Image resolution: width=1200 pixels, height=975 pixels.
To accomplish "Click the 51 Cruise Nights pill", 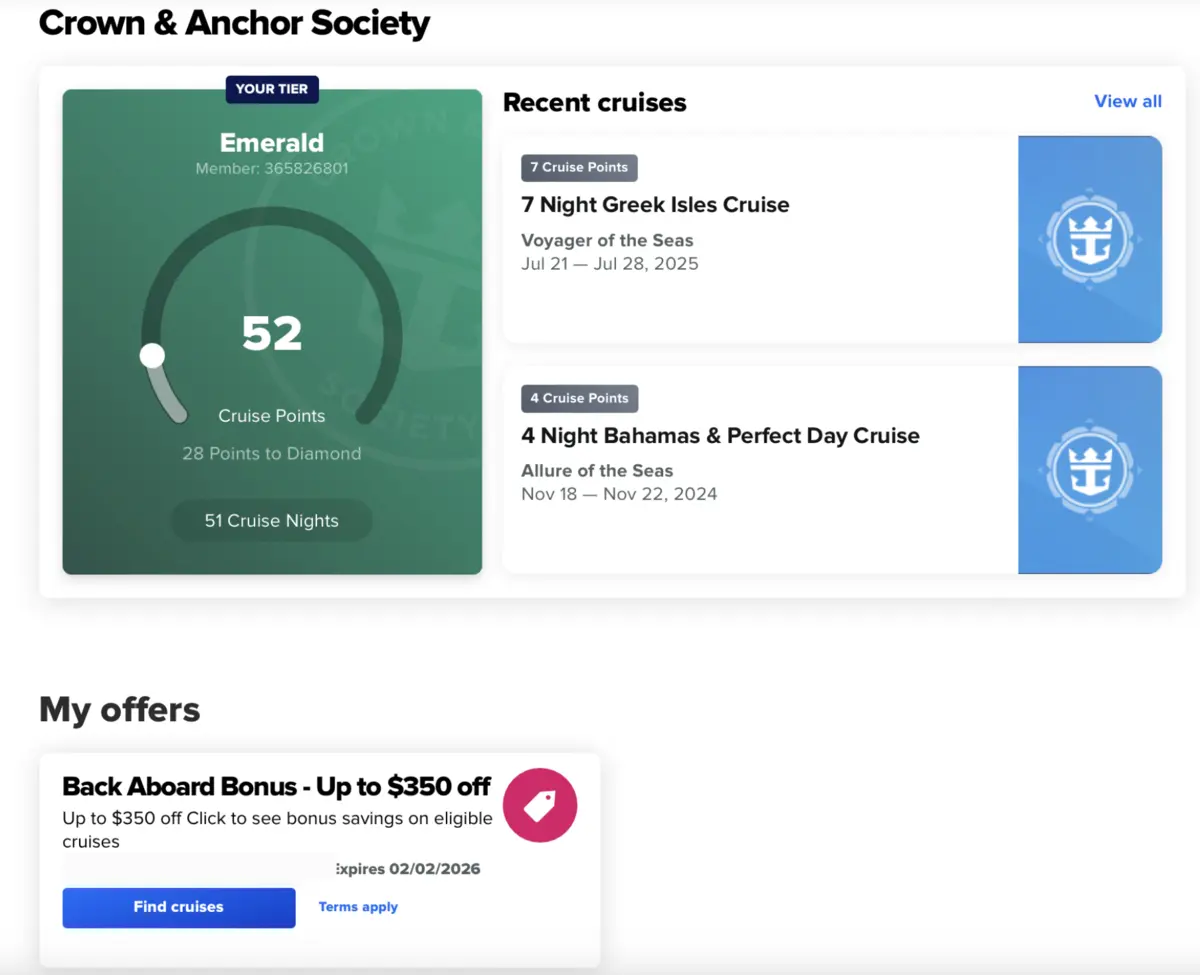I will coord(272,521).
